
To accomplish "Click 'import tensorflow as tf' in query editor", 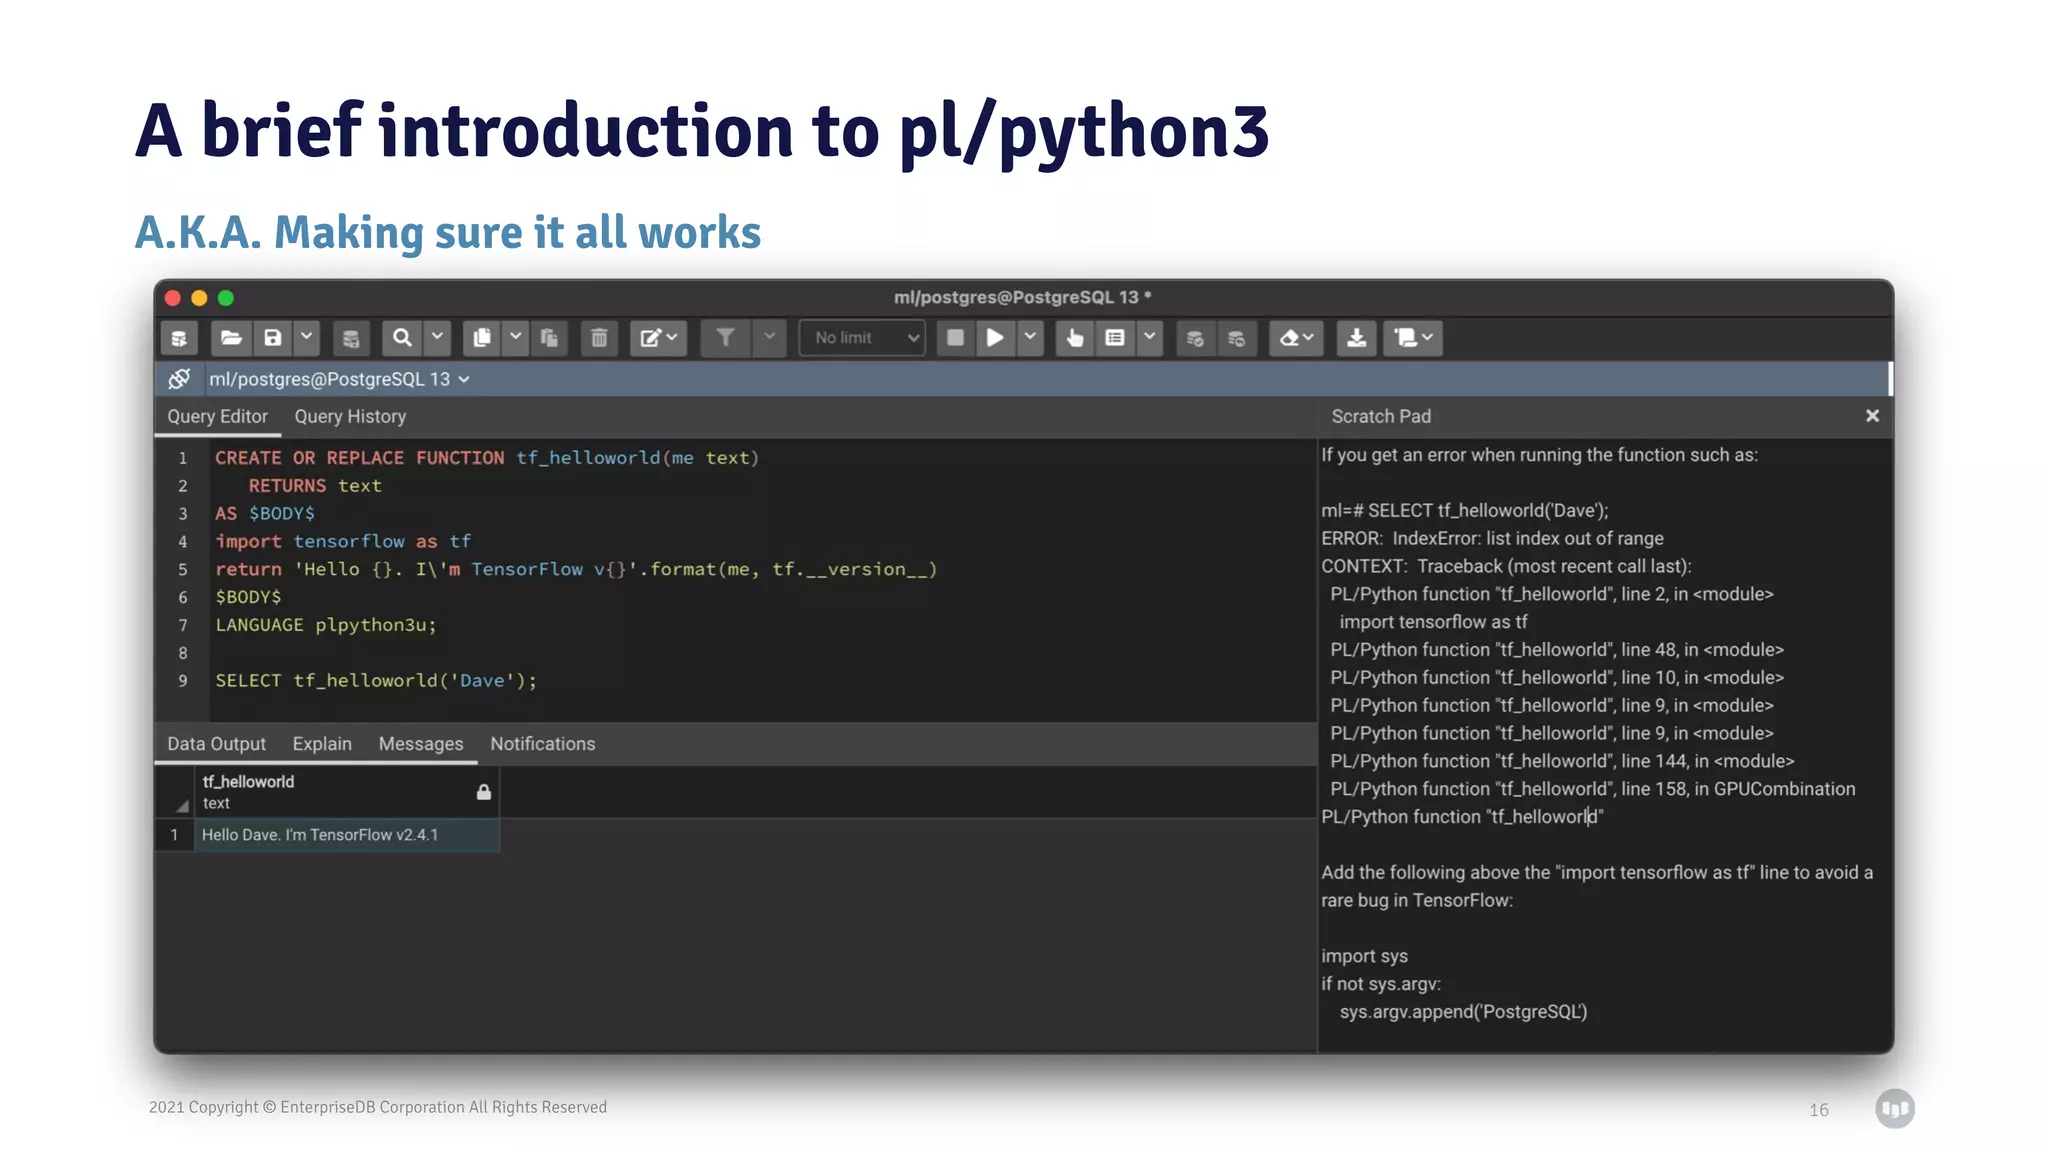I will (343, 542).
